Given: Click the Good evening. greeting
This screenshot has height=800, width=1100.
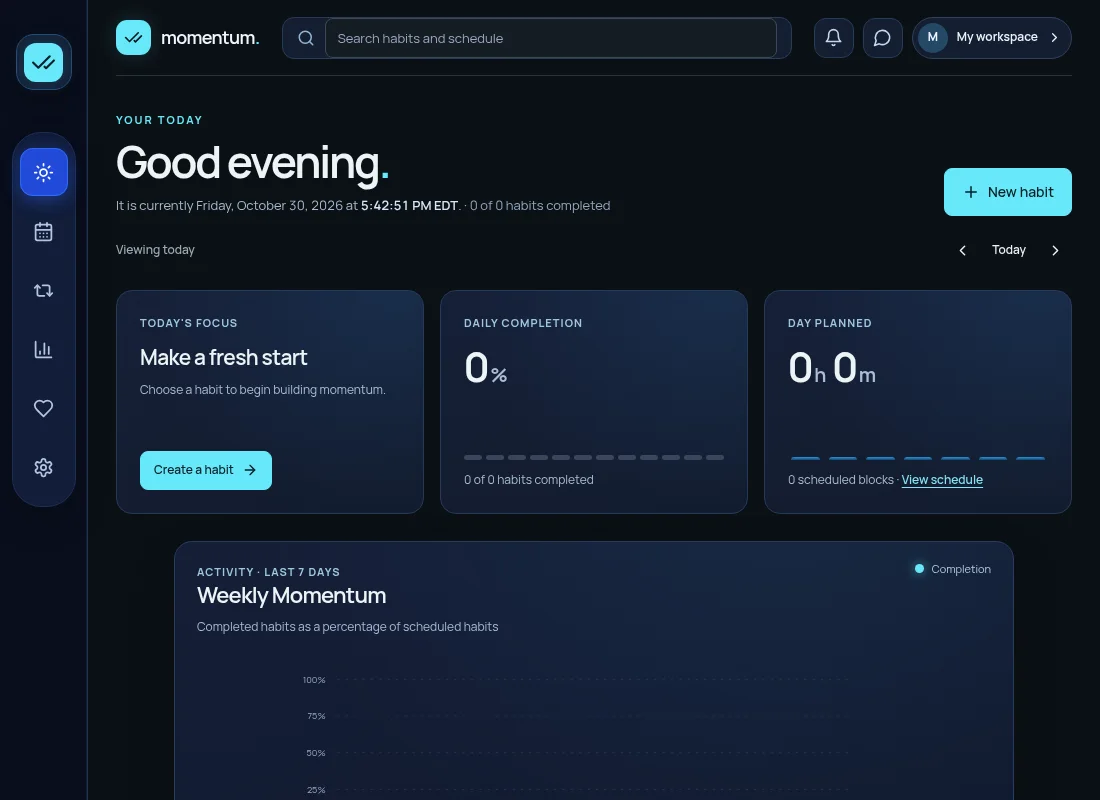Looking at the screenshot, I should point(253,163).
